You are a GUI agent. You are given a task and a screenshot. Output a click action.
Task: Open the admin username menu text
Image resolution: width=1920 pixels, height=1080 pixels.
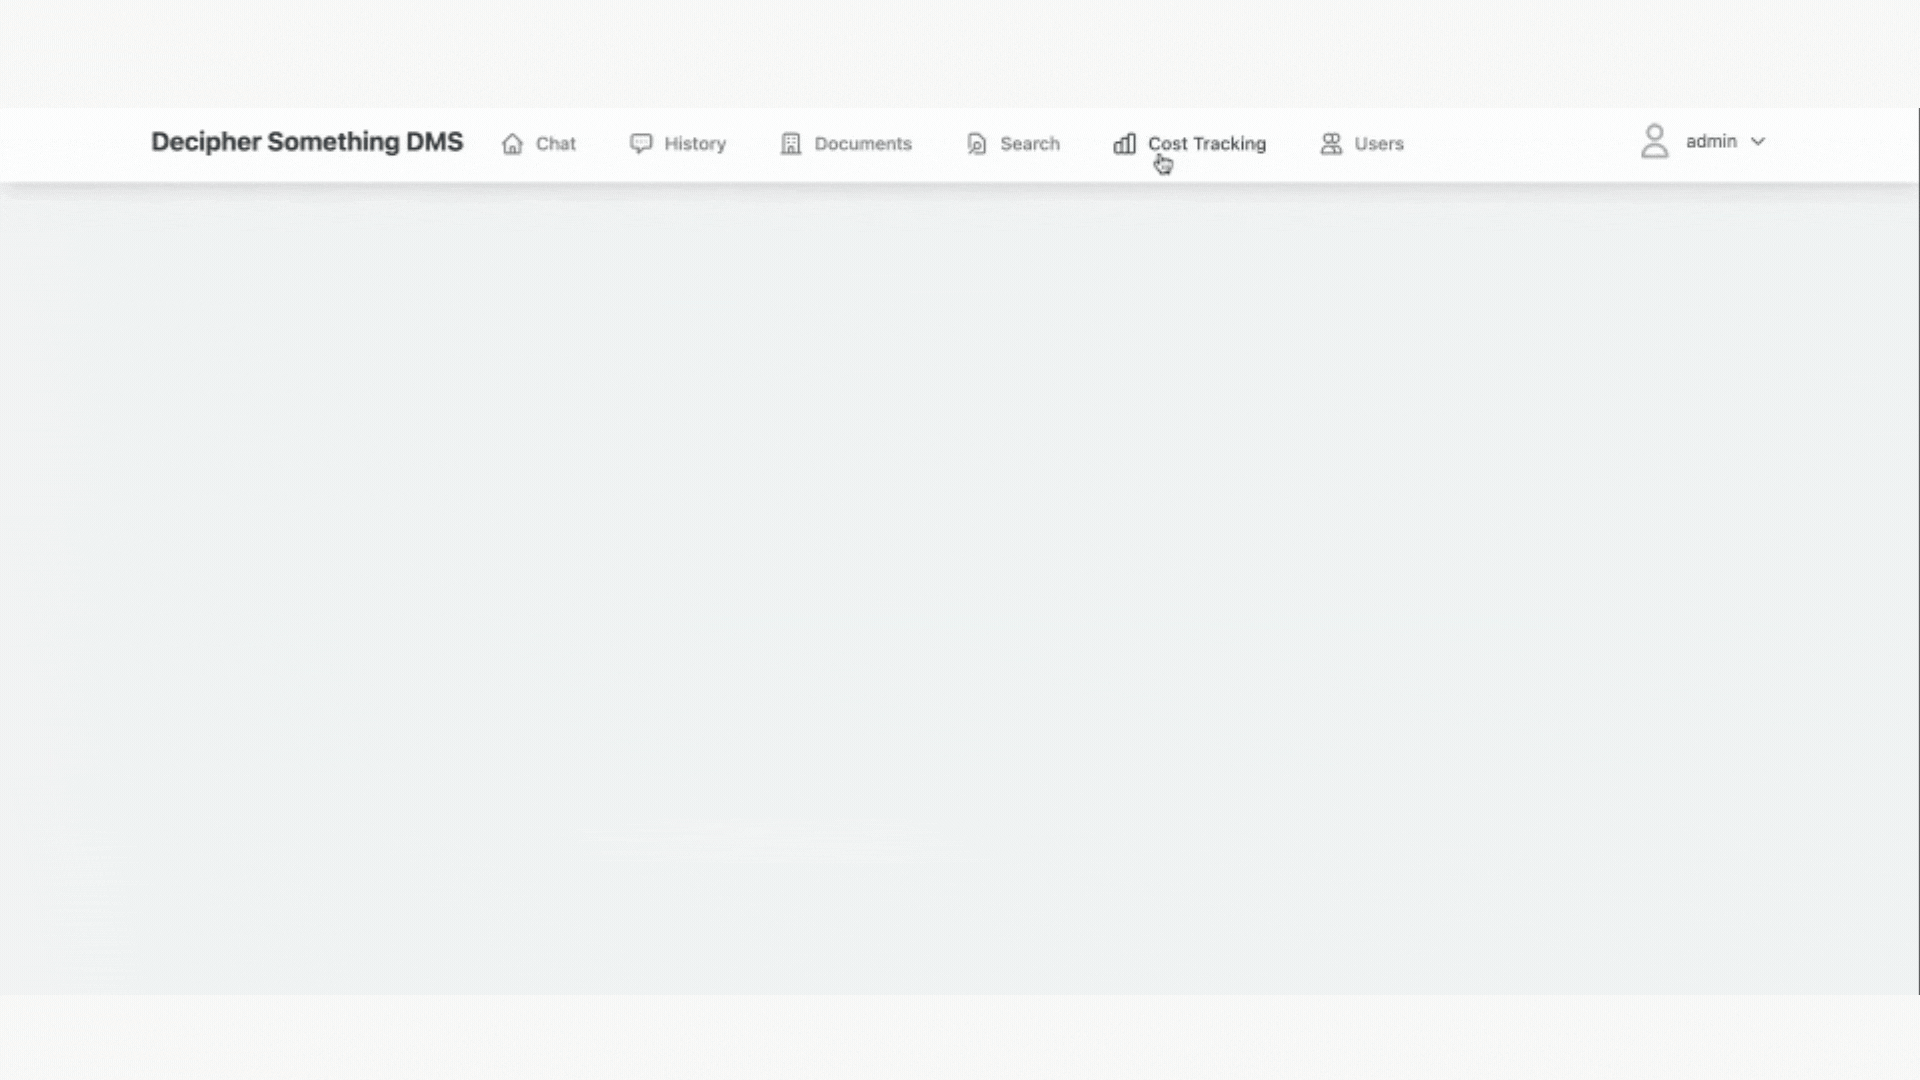point(1711,142)
